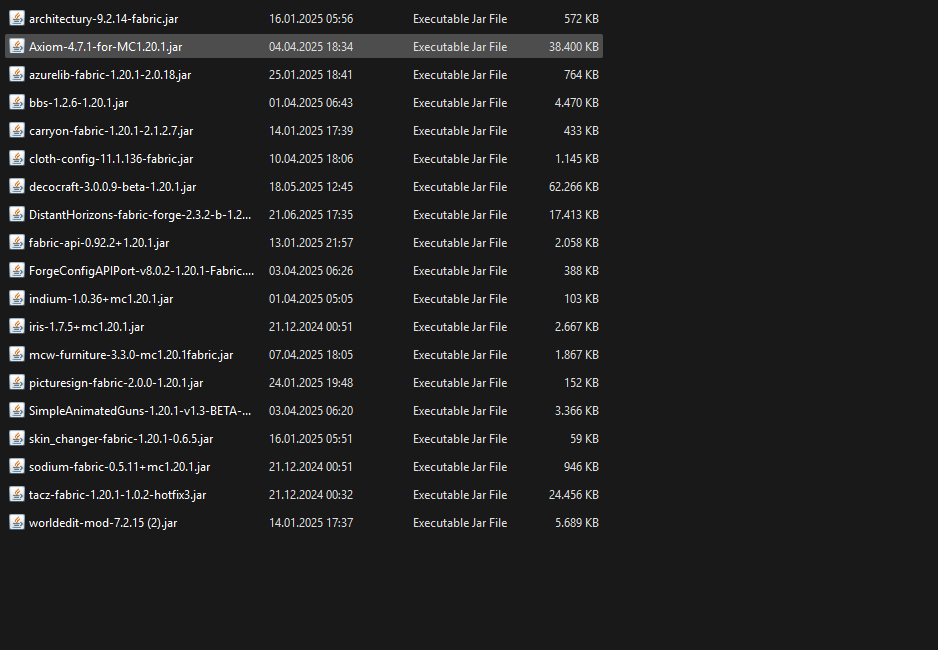Click the jar icon beside carryon-fabric-1.20.1-2.1.2.7.jar

point(17,130)
